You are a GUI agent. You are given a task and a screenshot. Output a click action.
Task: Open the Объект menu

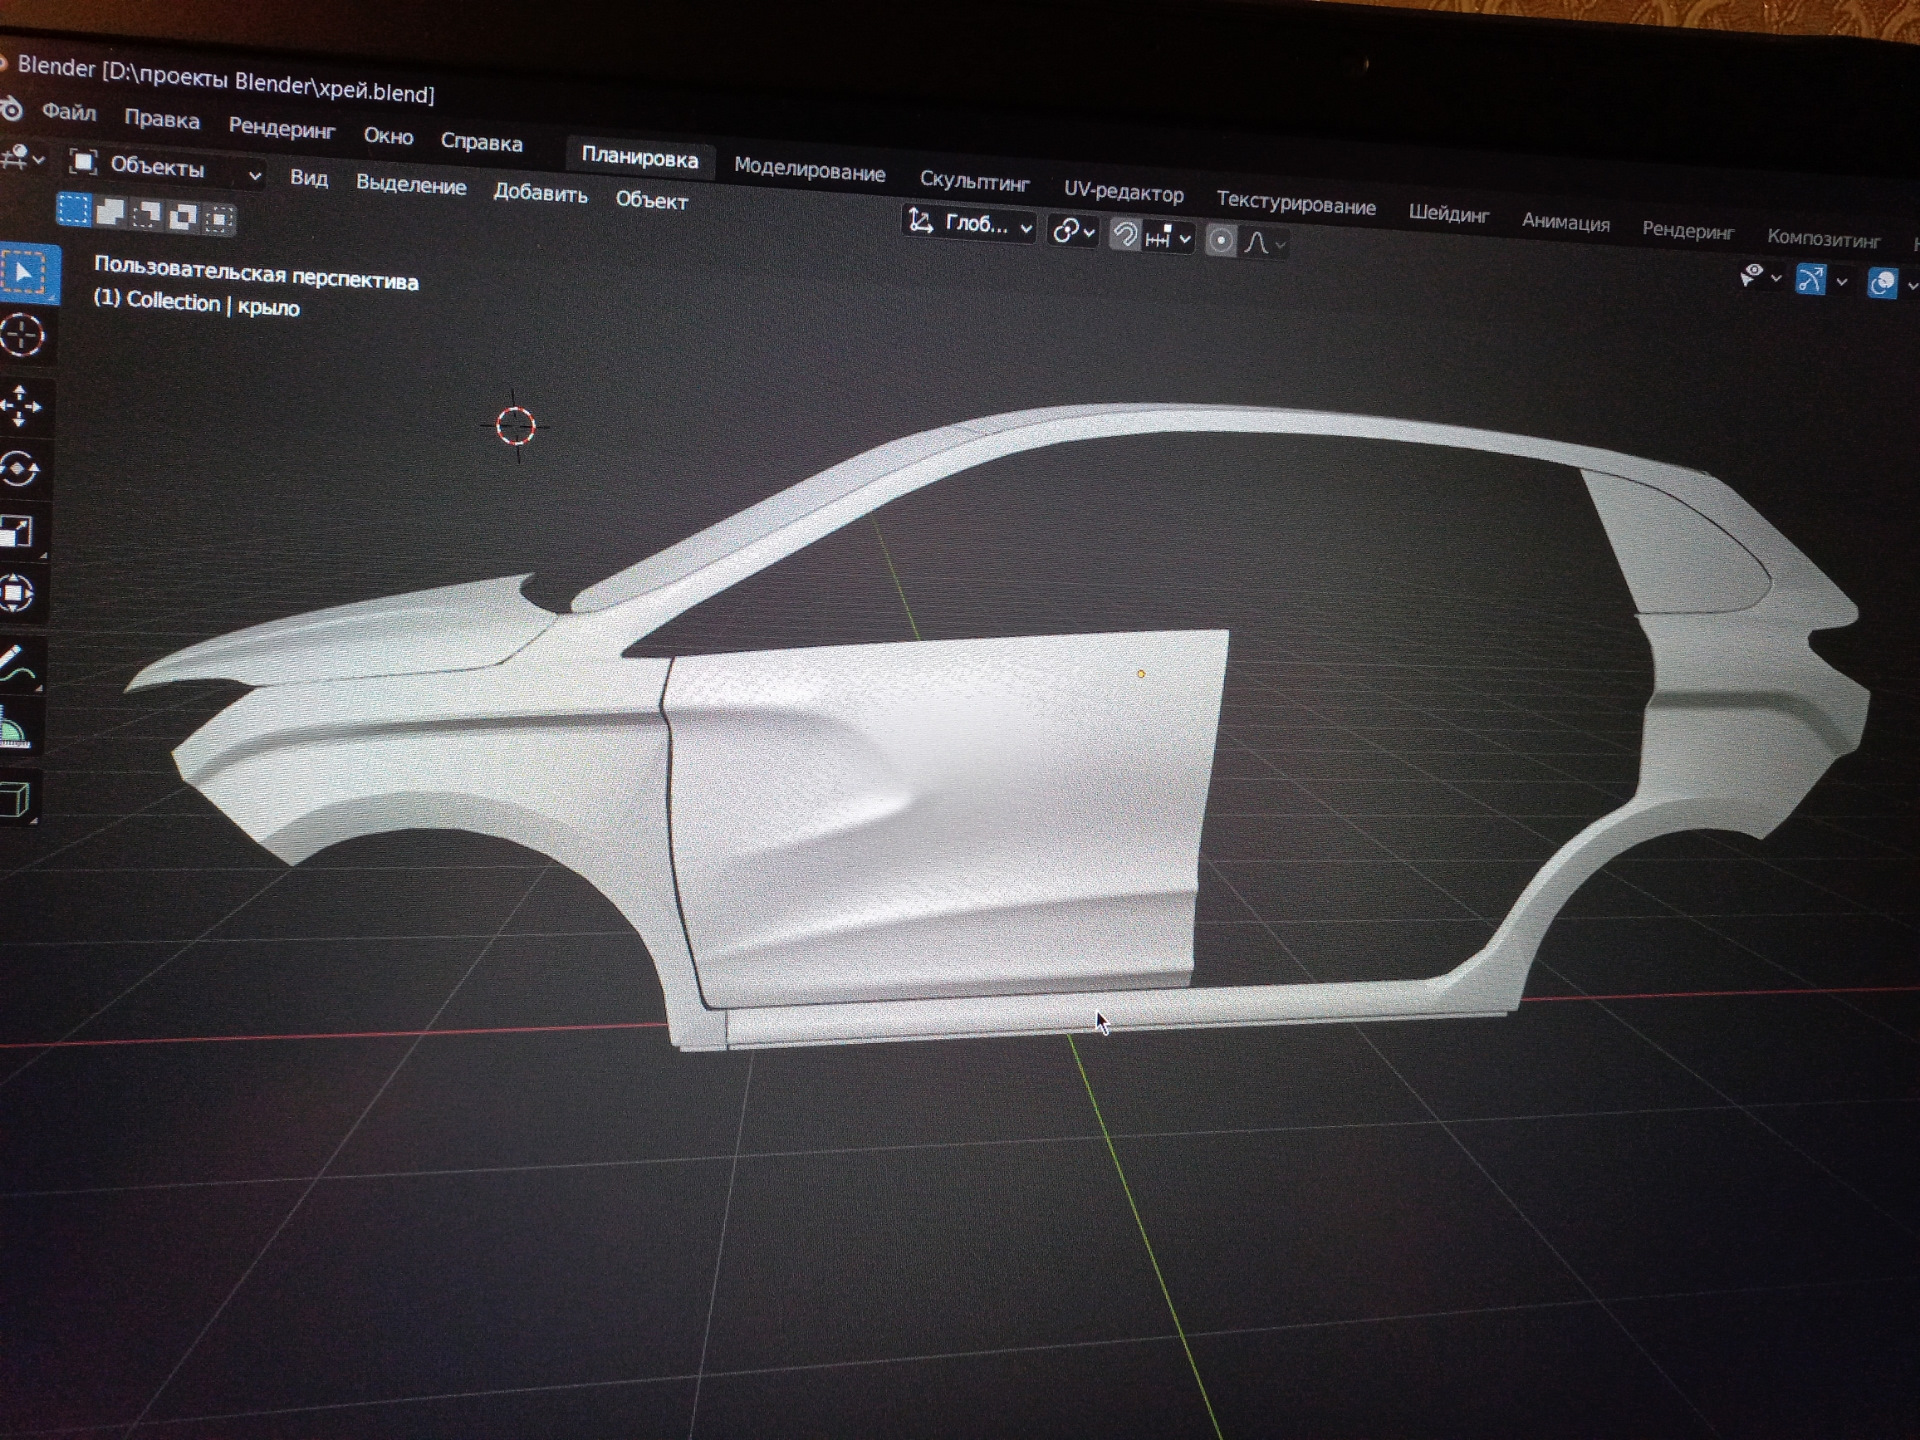(x=651, y=200)
